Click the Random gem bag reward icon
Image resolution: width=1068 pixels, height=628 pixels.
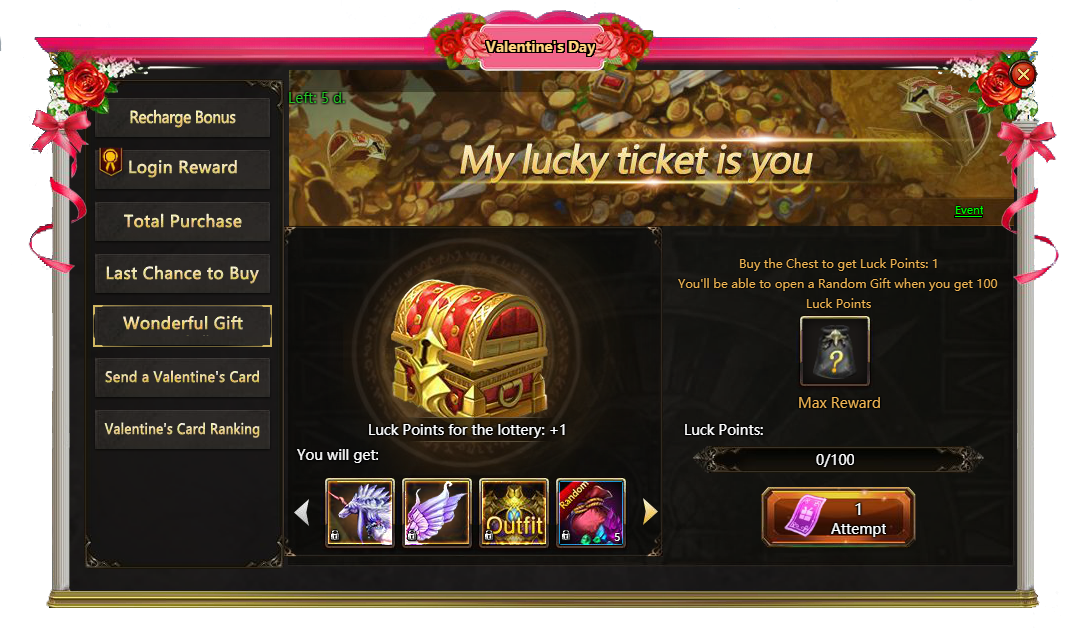coord(591,512)
